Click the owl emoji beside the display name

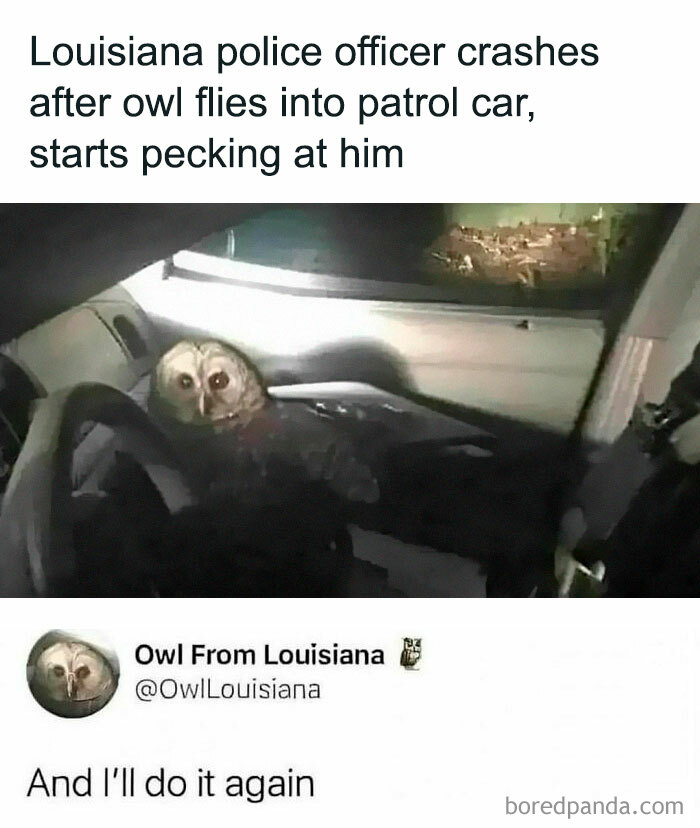click(411, 654)
